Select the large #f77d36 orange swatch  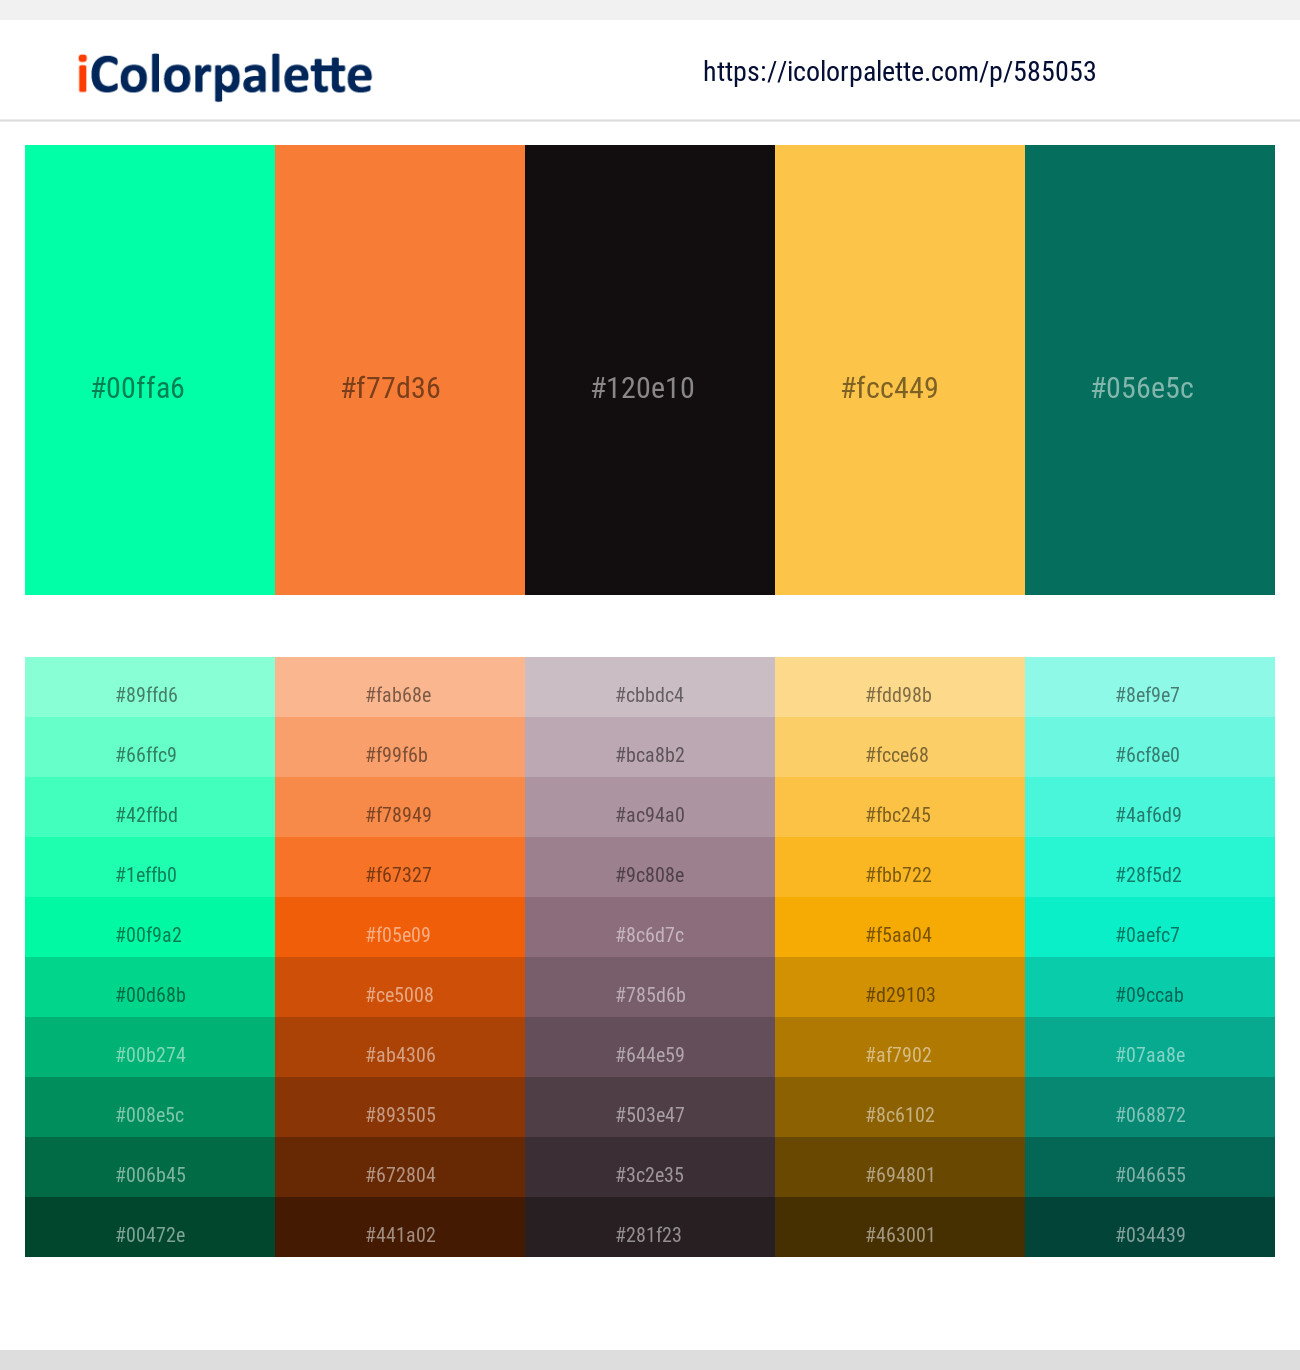click(400, 370)
